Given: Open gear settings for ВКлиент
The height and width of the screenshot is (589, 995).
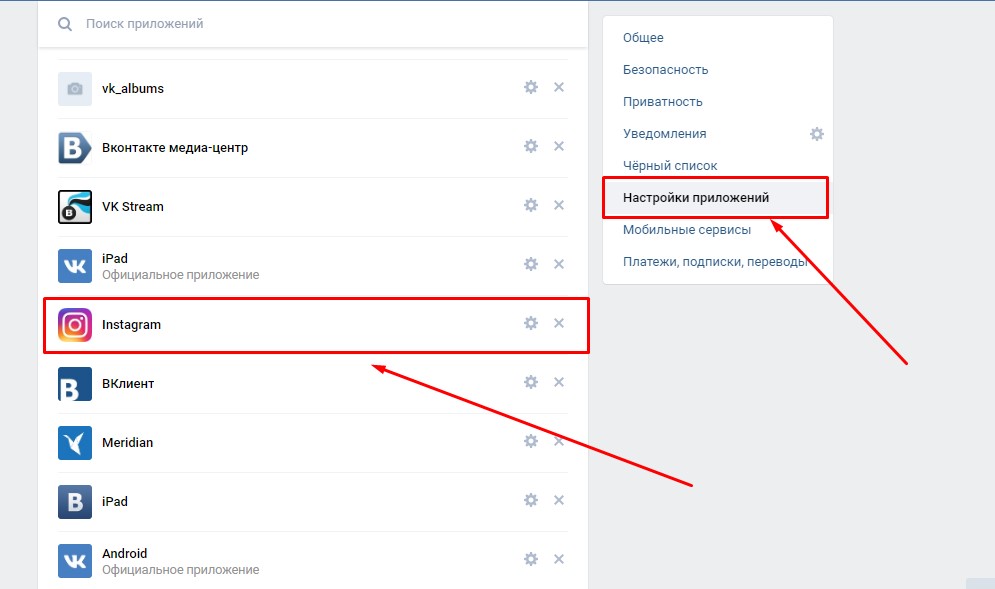Looking at the screenshot, I should tap(530, 382).
